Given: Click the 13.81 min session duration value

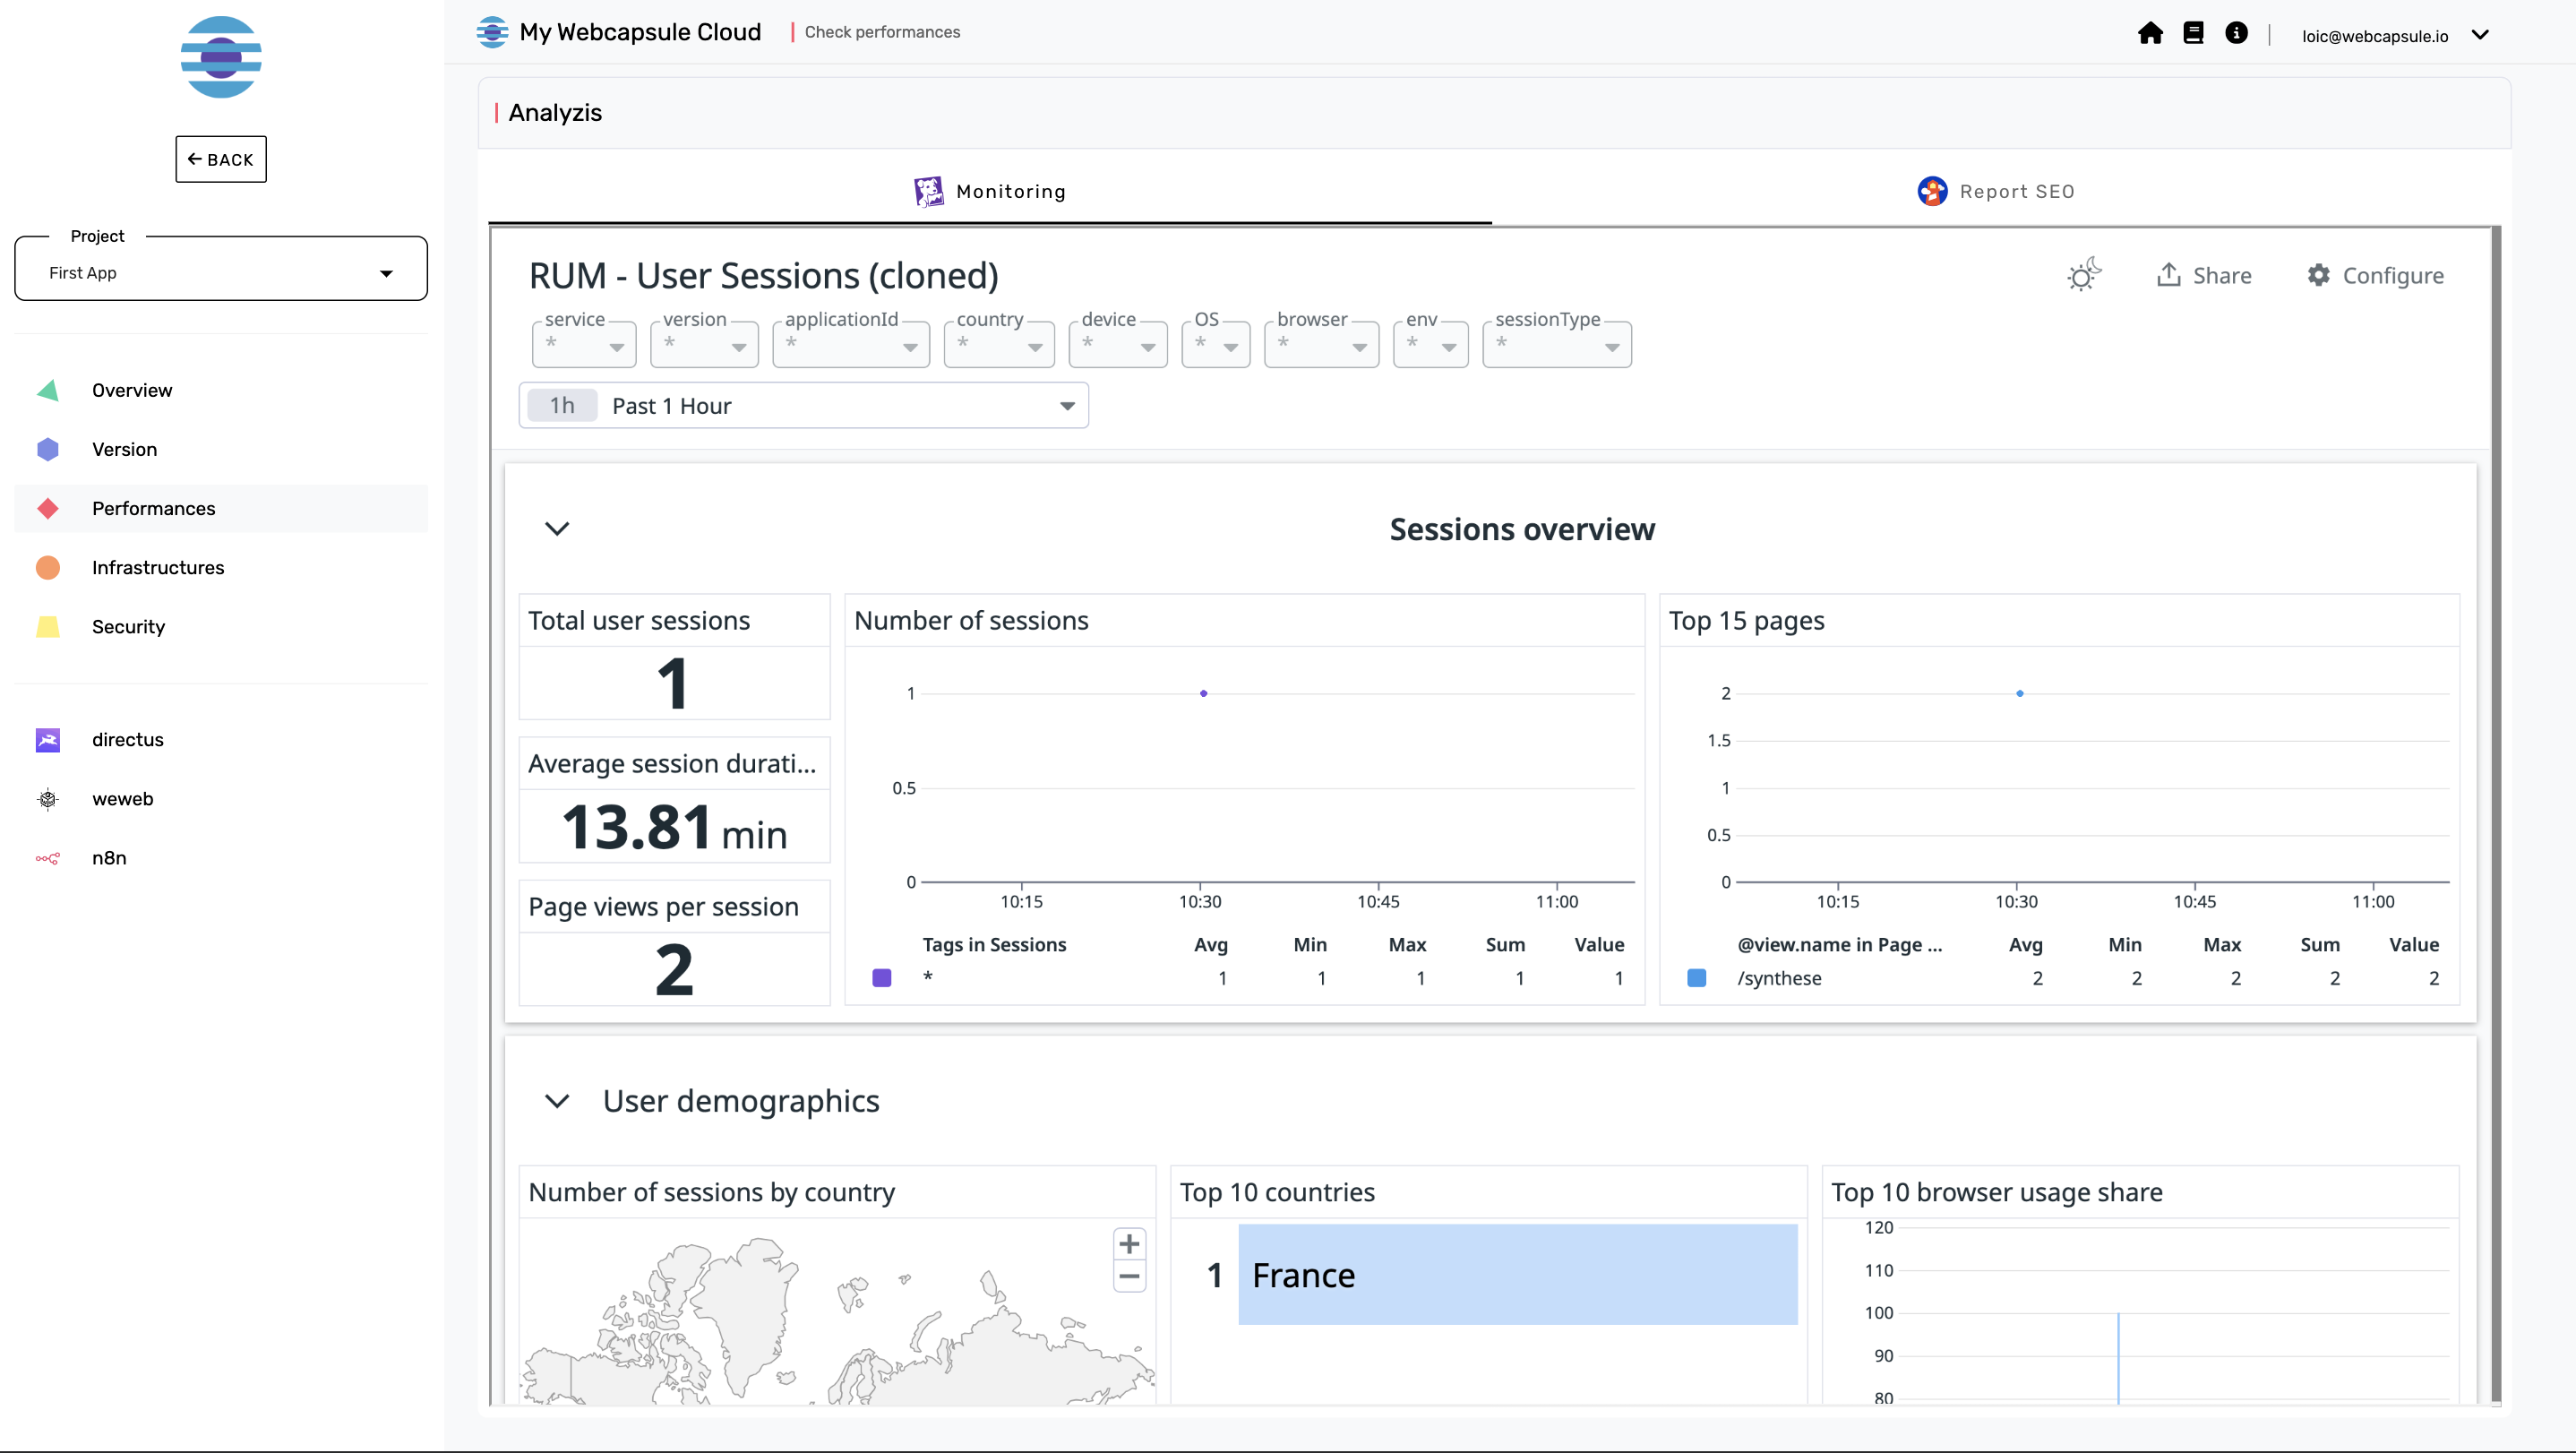Looking at the screenshot, I should click(x=674, y=828).
